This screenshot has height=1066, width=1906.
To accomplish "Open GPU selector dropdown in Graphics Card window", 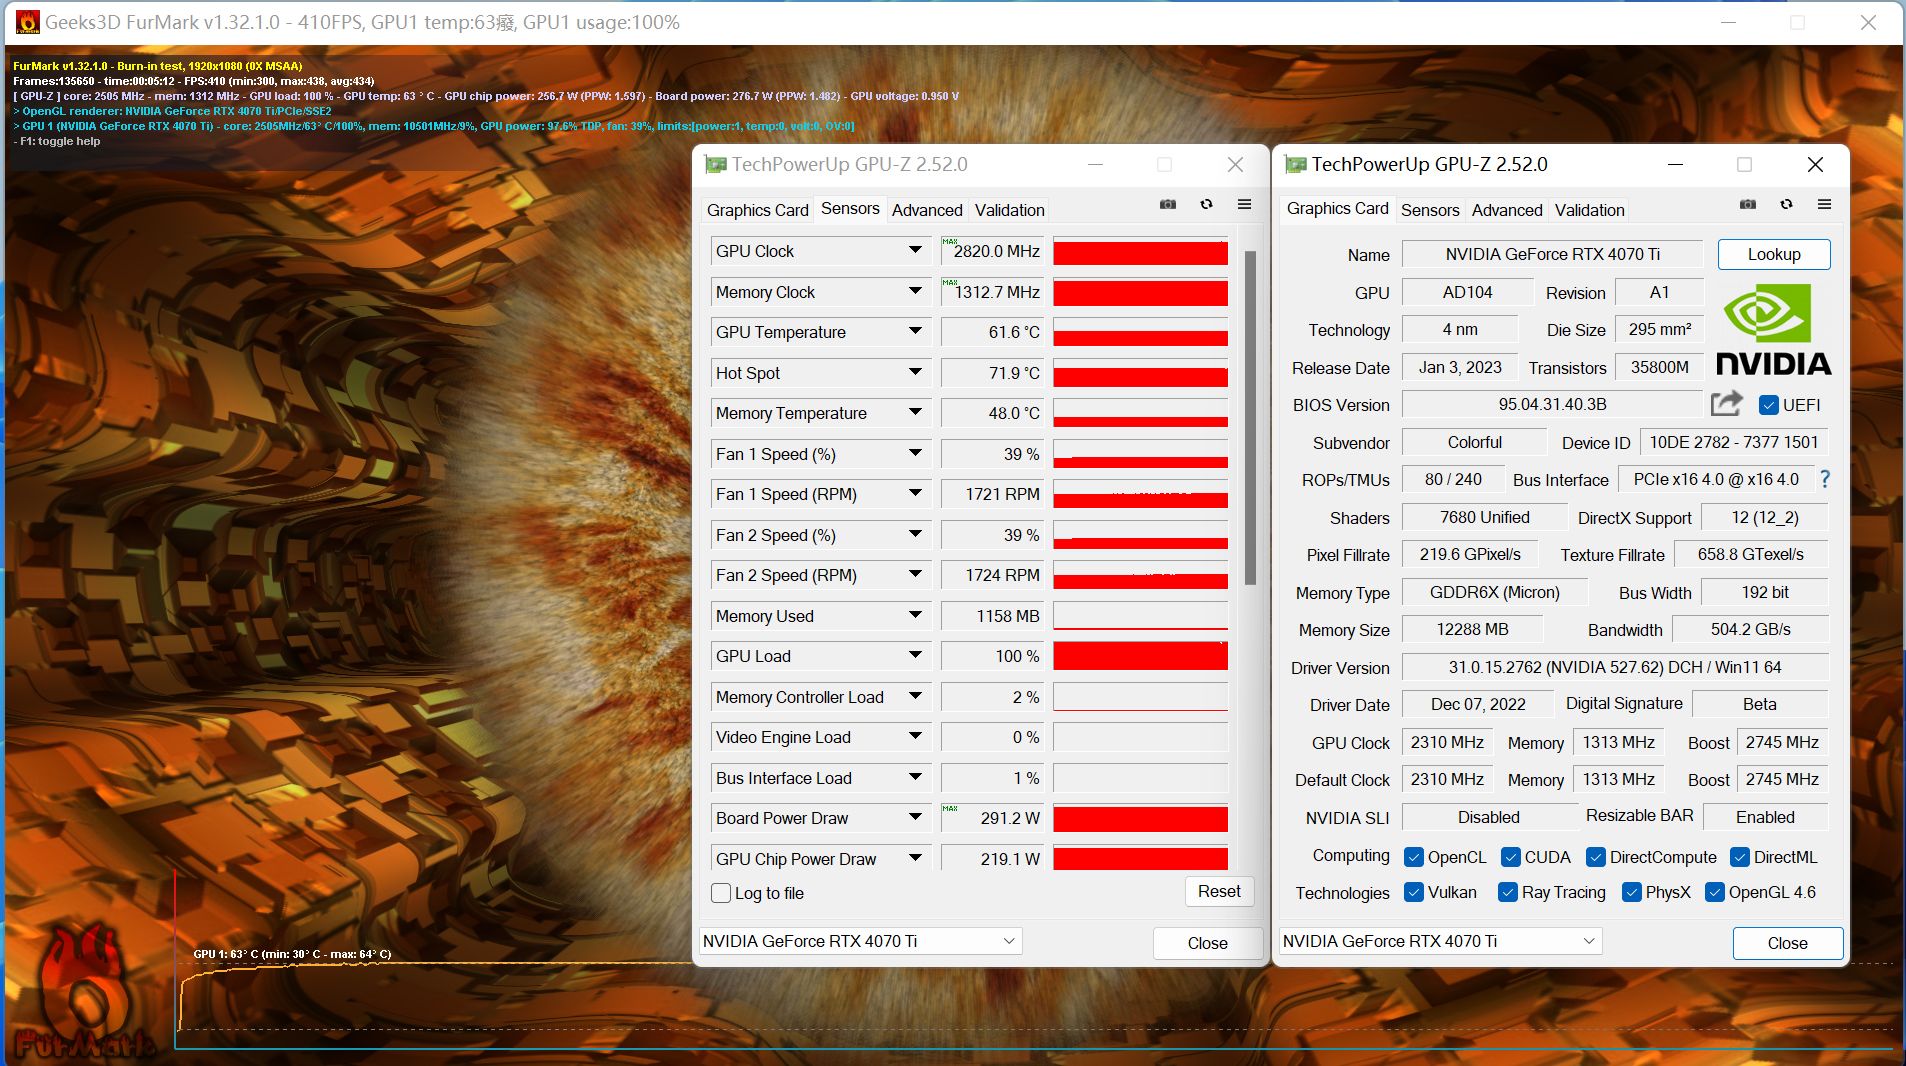I will click(1440, 941).
